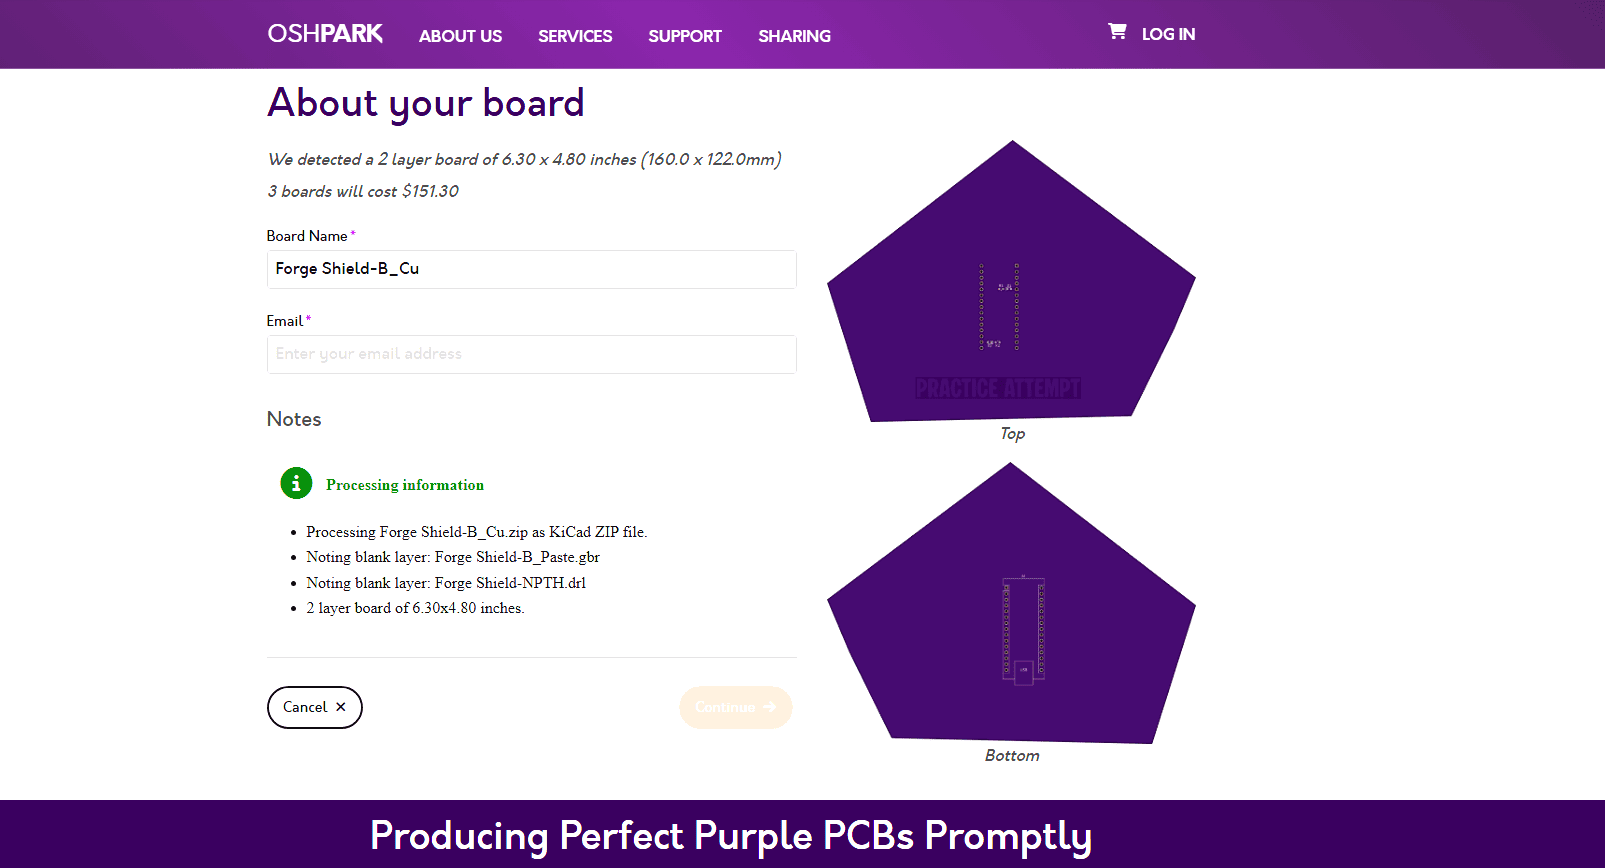The image size is (1605, 868).
Task: Click the Notes section heading
Action: click(x=294, y=419)
